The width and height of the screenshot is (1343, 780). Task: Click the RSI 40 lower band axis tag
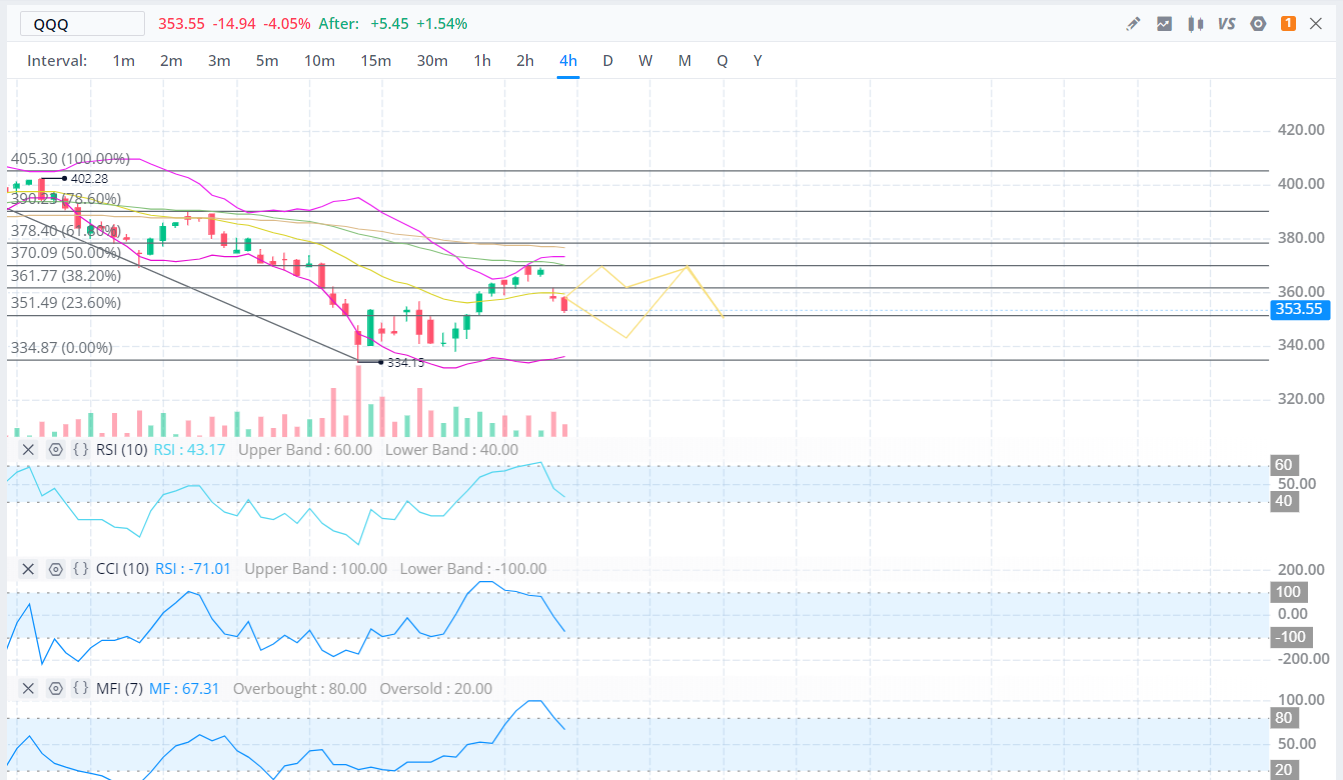click(1284, 501)
